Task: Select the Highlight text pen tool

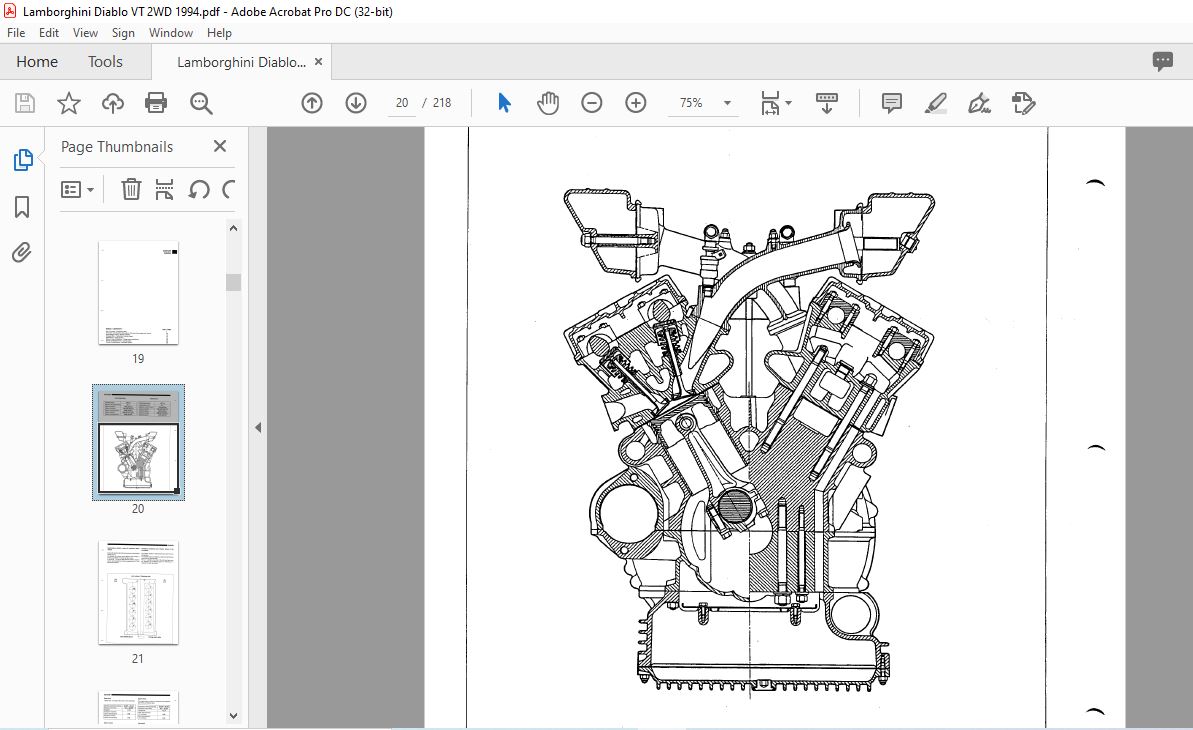Action: [x=936, y=103]
